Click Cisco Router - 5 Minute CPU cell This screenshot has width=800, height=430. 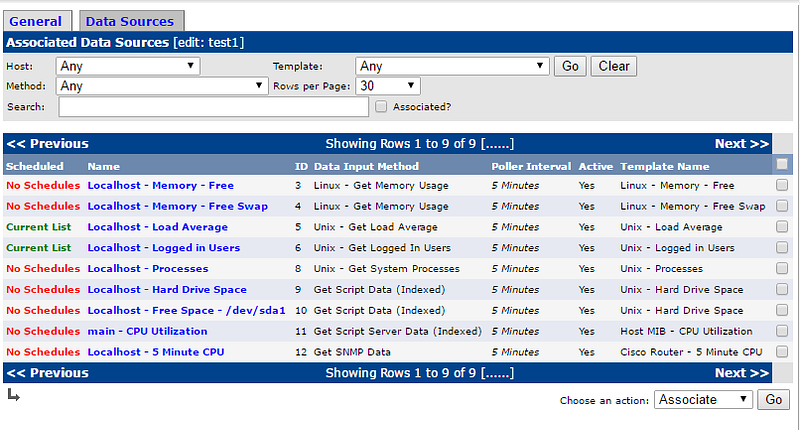click(691, 352)
